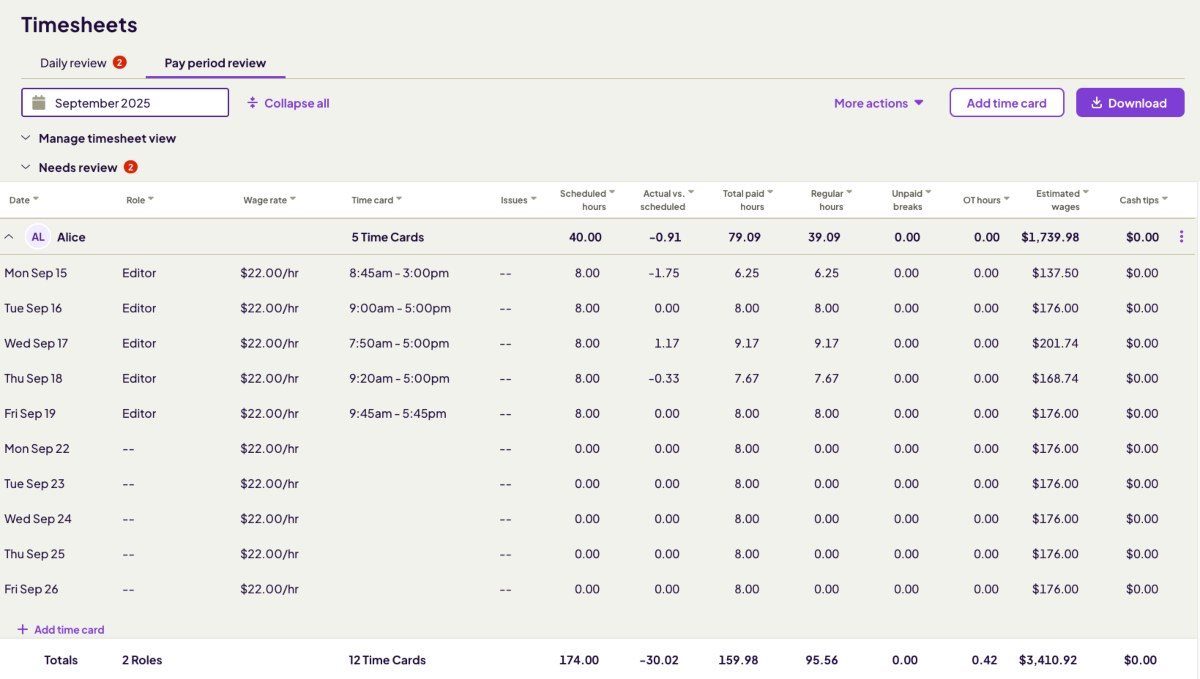
Task: Sort by the Date column arrow
Action: tap(36, 200)
